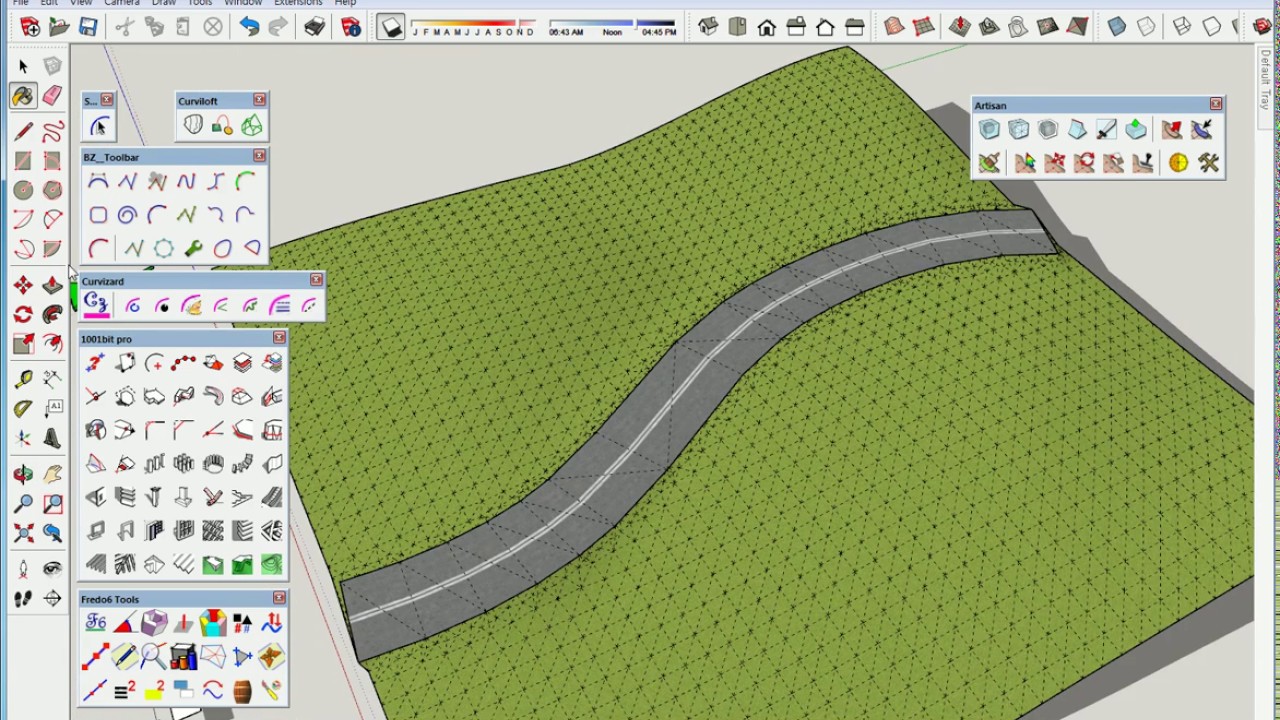Click the Extension Warehouse icon

1262,27
